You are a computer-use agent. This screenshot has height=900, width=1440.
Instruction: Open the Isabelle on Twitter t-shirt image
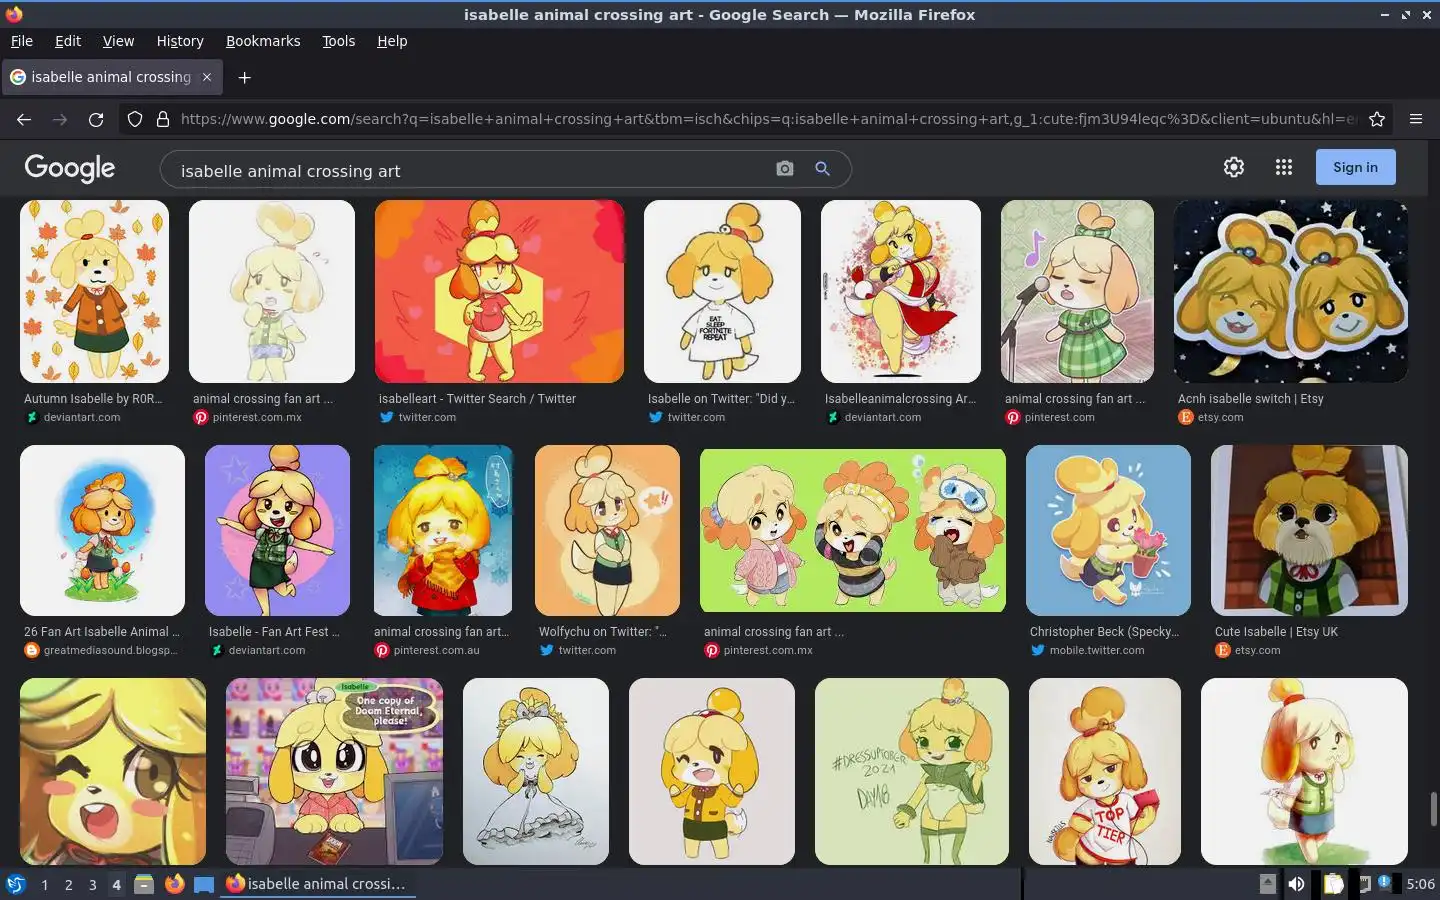722,291
